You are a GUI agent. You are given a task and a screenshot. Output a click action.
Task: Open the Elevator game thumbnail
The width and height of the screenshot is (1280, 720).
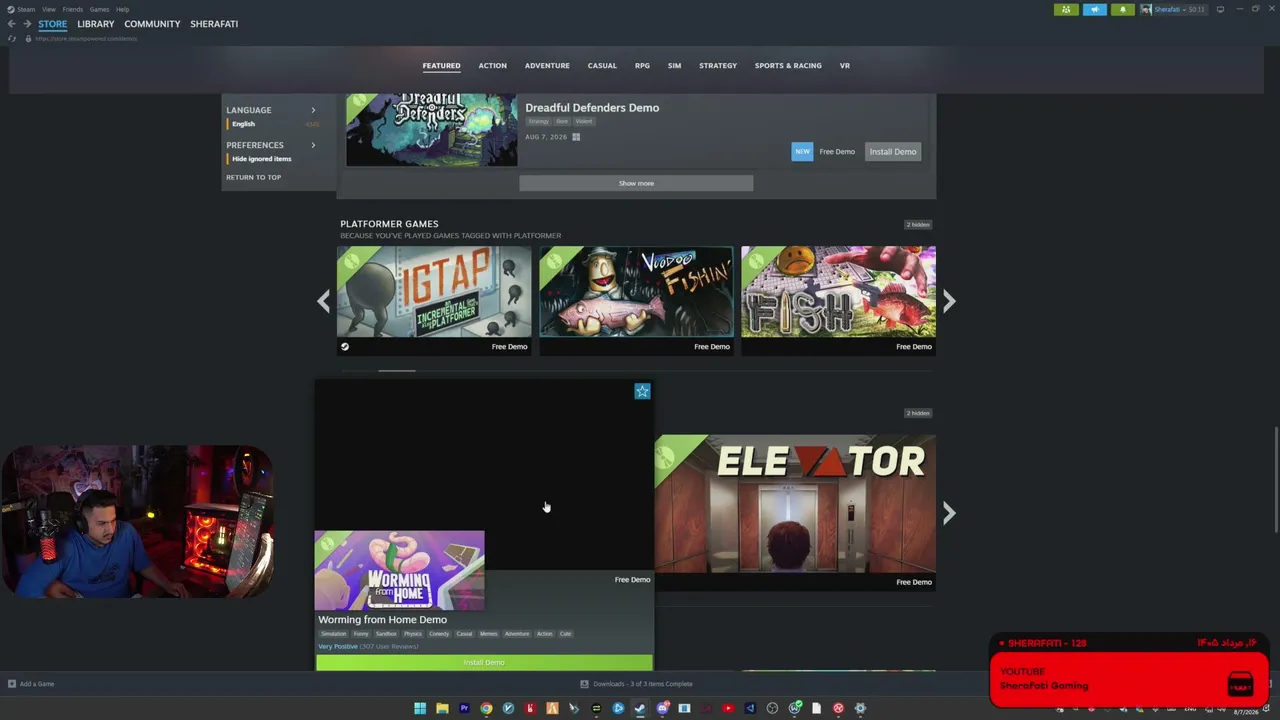pos(796,503)
